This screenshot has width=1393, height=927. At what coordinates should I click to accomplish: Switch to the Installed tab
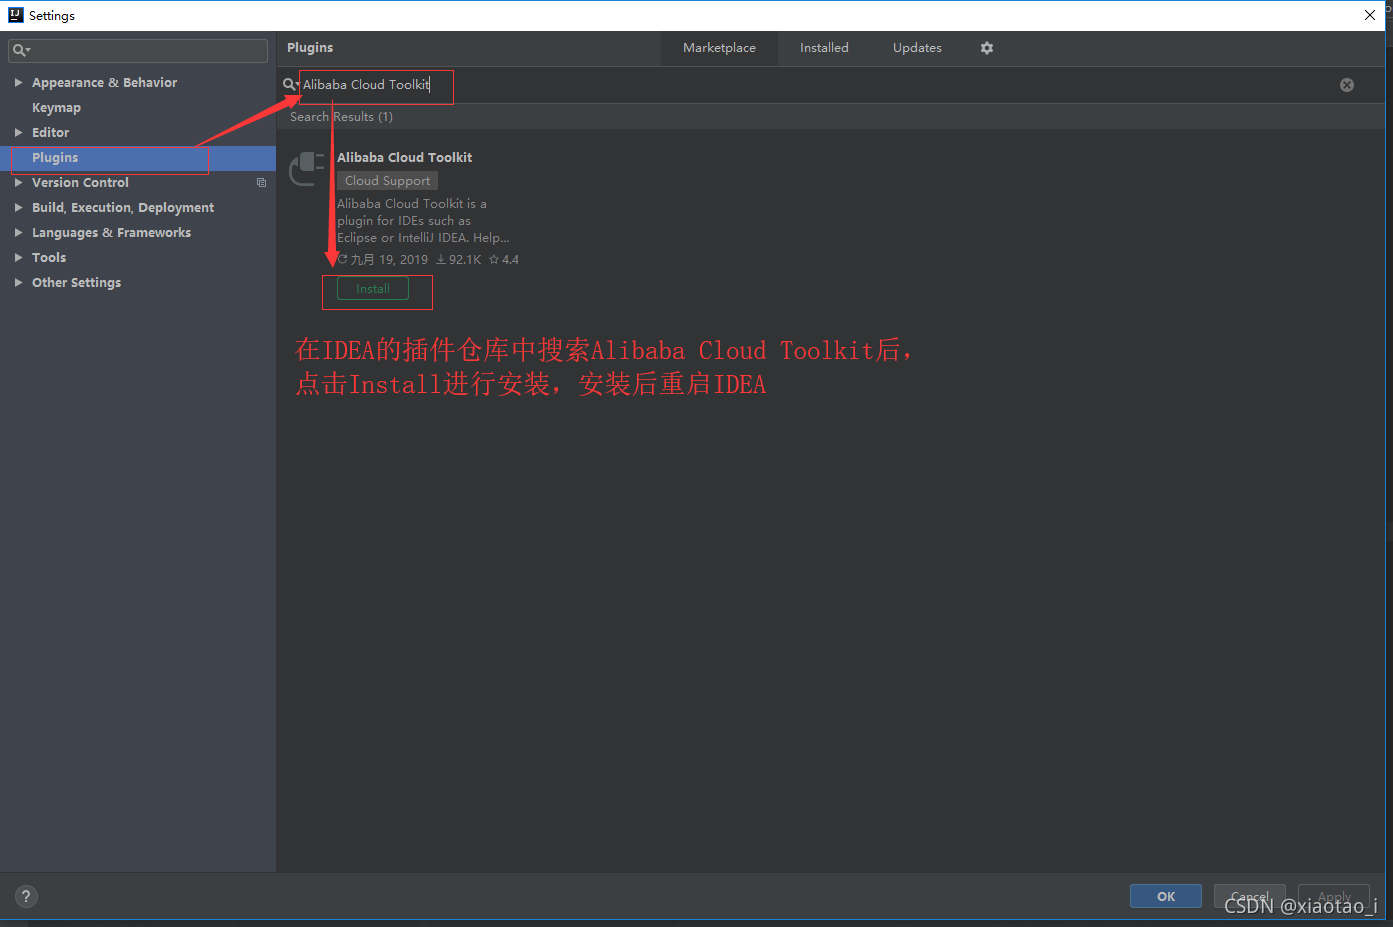tap(824, 48)
